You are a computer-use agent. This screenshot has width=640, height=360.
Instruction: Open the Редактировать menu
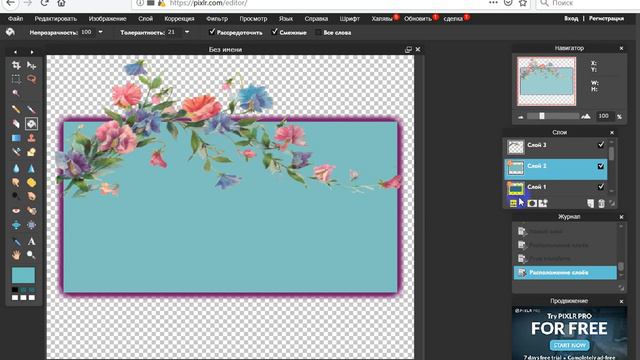point(56,19)
